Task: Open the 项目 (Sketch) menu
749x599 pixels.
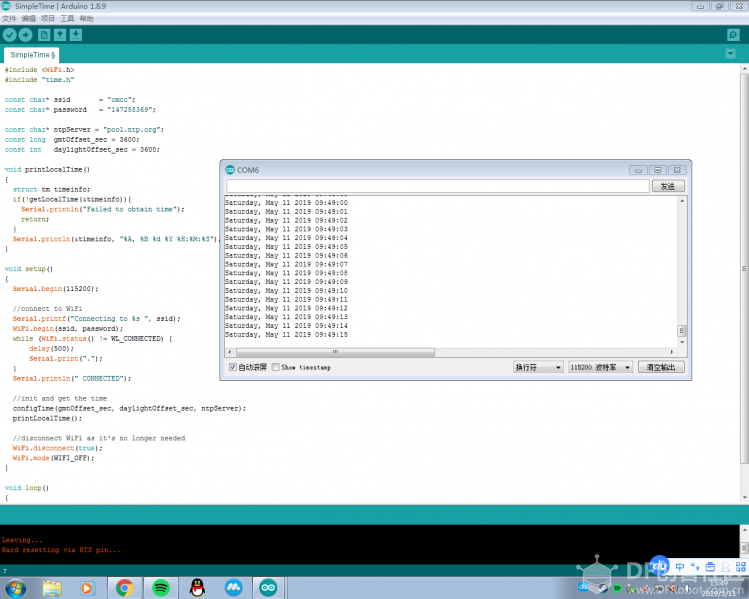Action: (x=48, y=19)
